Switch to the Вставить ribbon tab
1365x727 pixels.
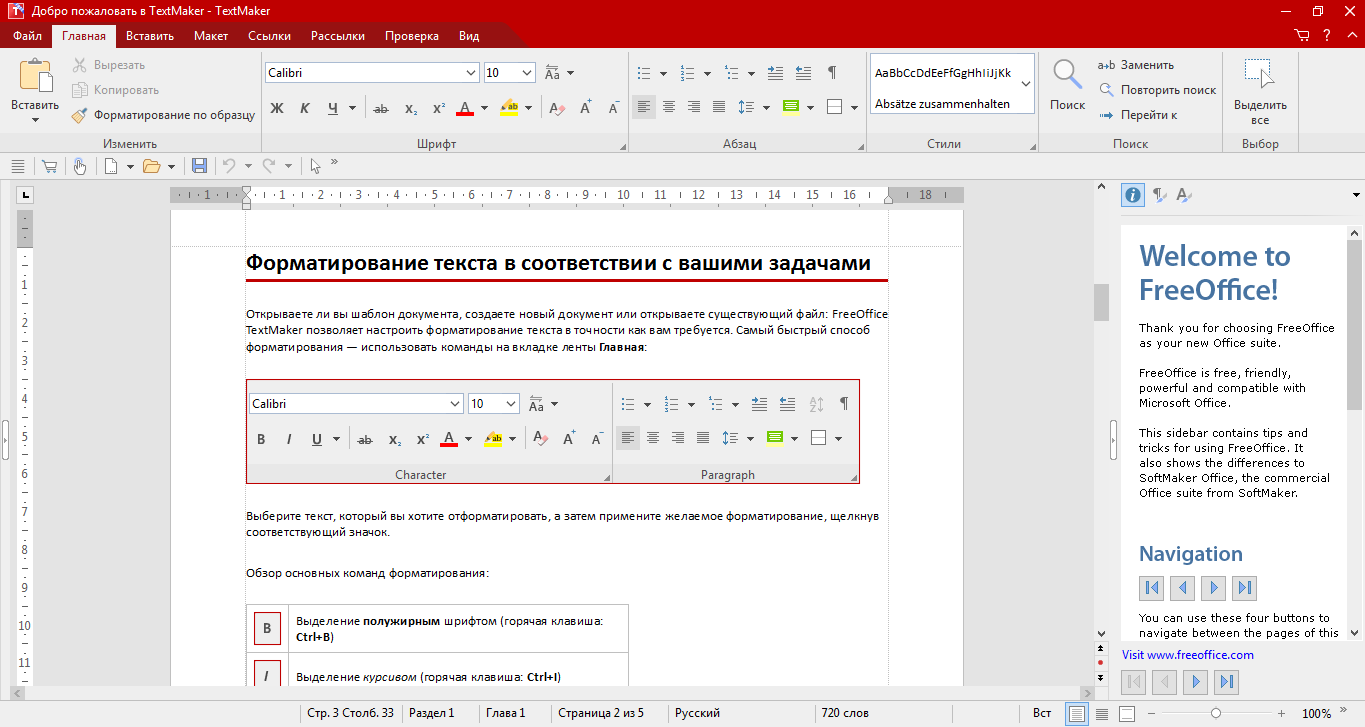coord(150,36)
